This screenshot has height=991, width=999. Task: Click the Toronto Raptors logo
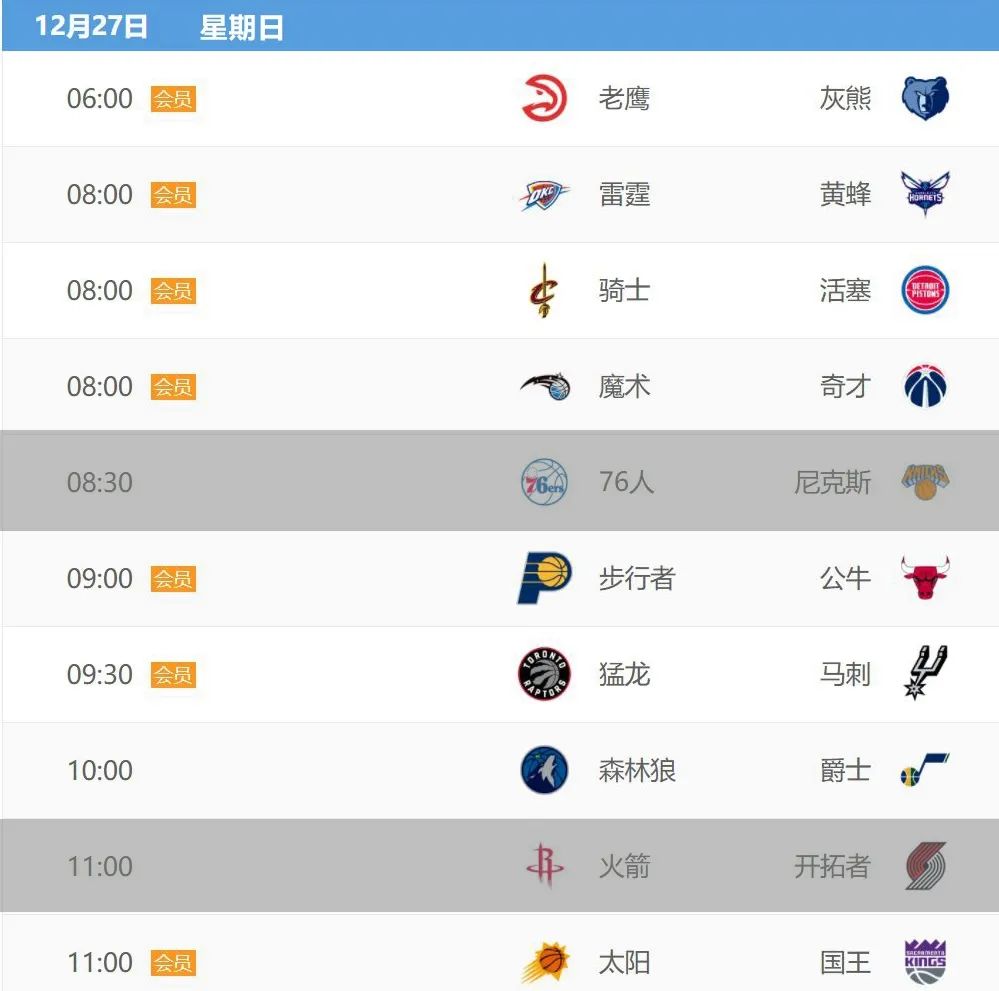[545, 674]
